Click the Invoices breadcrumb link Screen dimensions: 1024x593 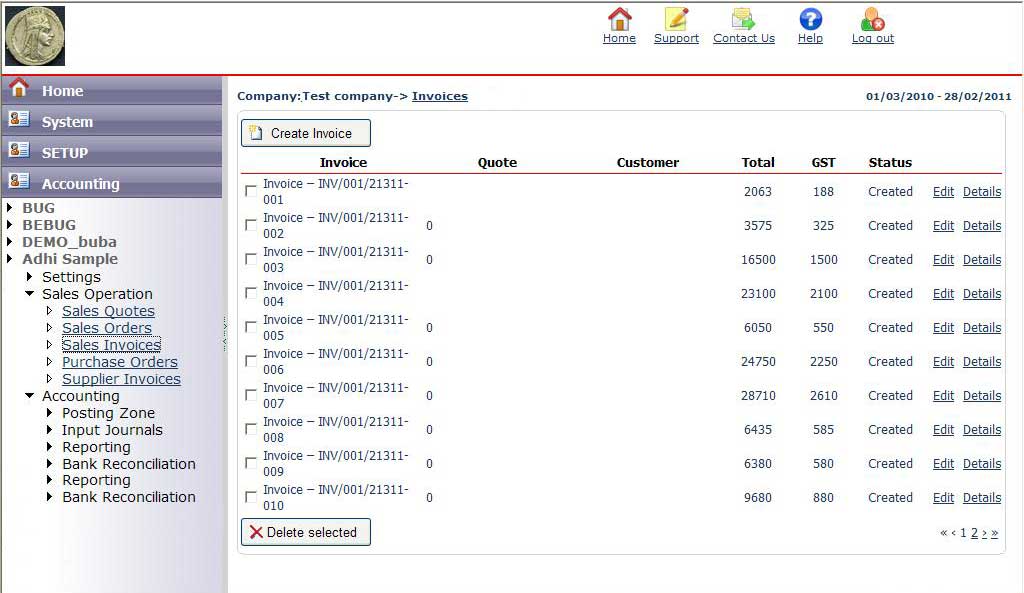(440, 96)
